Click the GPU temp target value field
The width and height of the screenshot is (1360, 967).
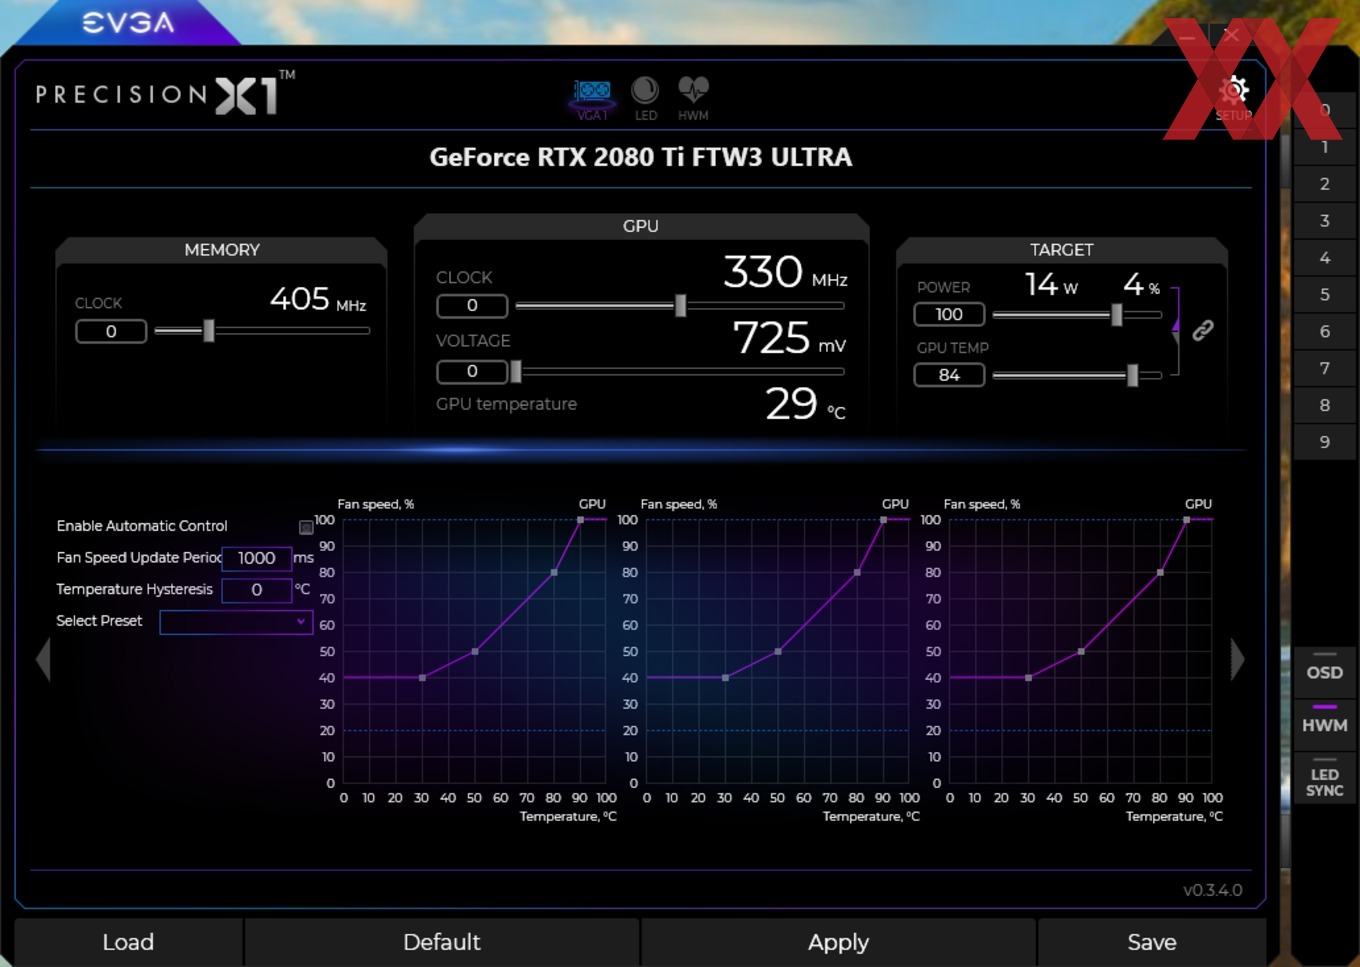coord(949,375)
